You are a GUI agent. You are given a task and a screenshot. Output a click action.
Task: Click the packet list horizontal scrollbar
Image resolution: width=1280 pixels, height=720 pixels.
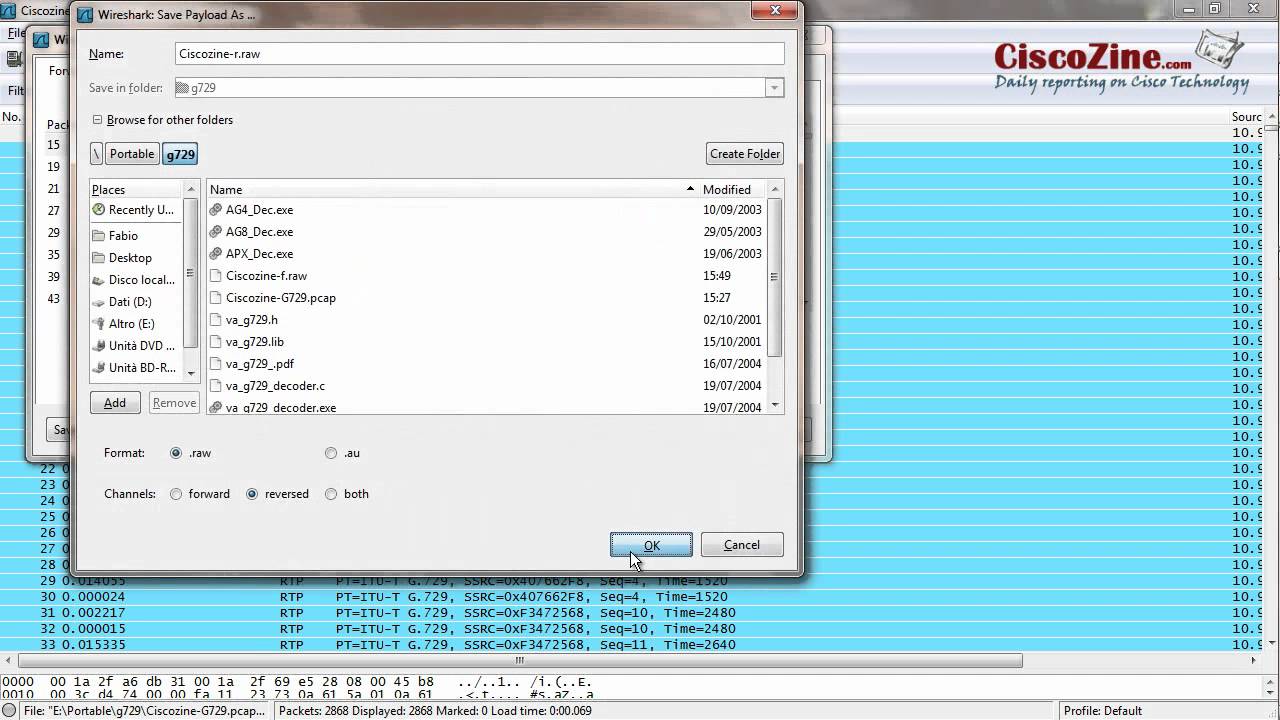[x=519, y=661]
